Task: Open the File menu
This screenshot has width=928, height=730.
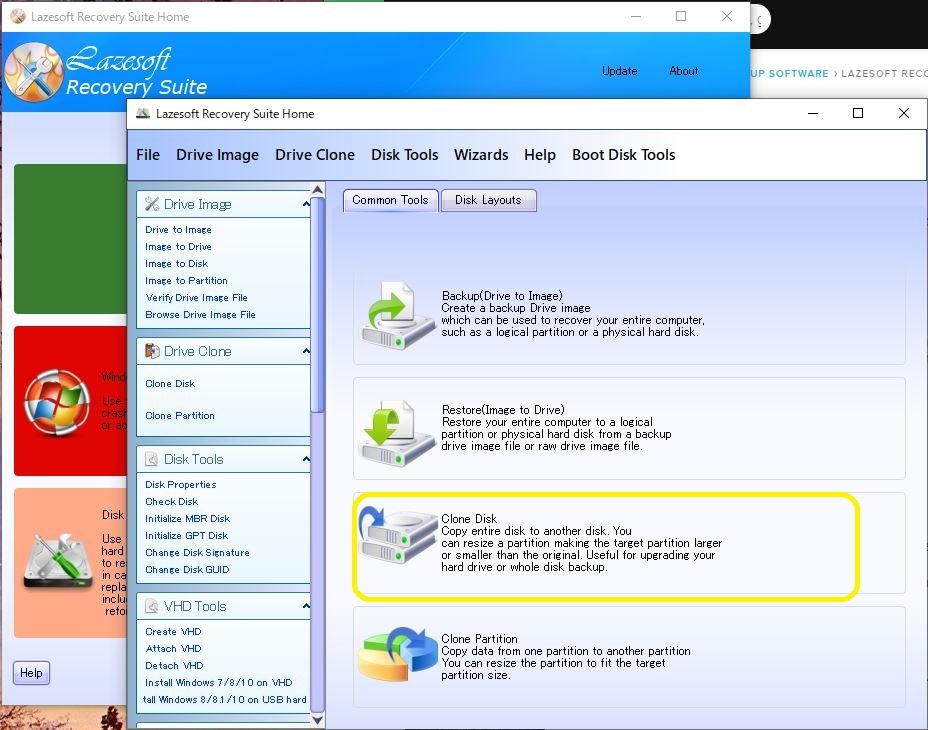Action: (x=148, y=155)
